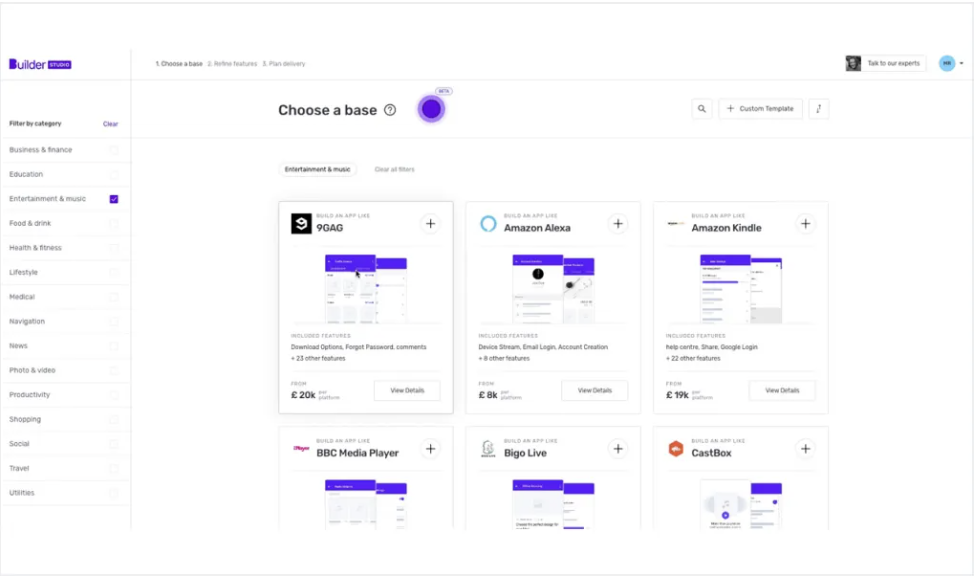Click the purple beta assistant circle

[x=431, y=109]
